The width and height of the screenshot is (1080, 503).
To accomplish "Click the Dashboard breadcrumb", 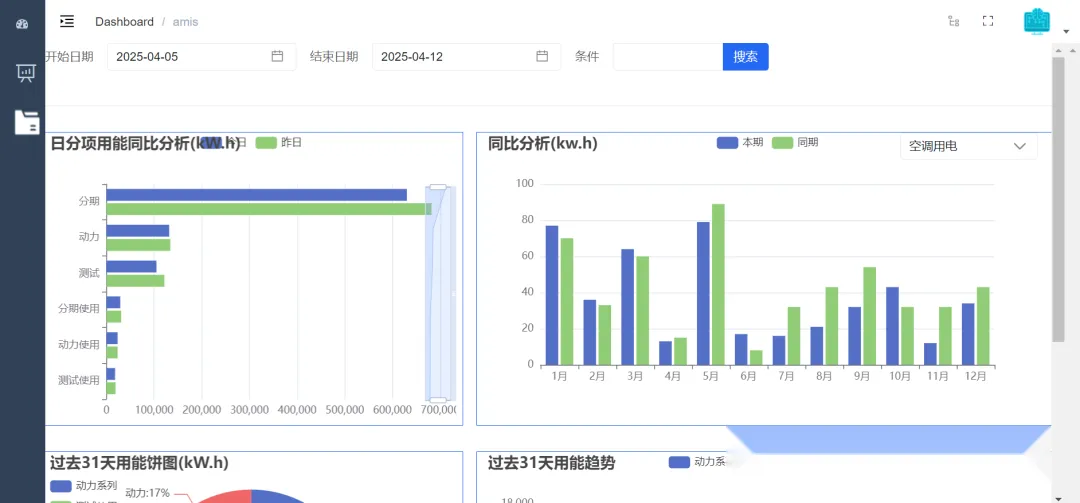I will (x=125, y=21).
